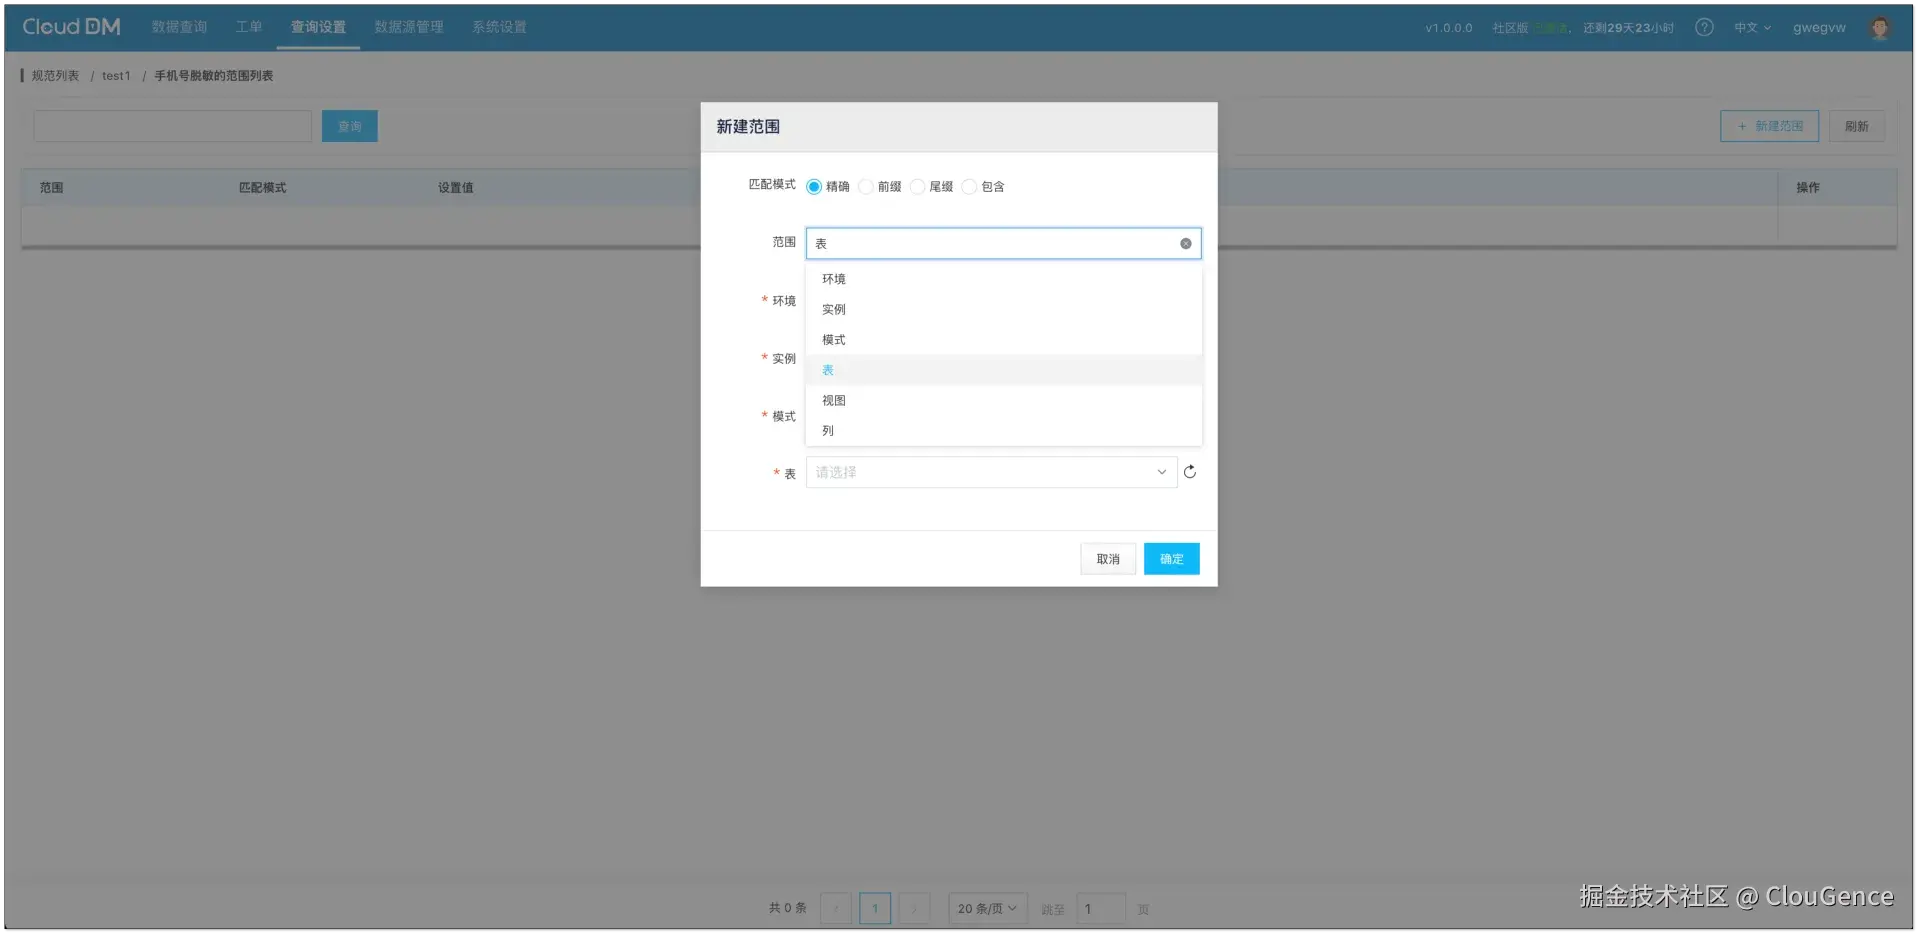This screenshot has height=936, width=1920.
Task: Click the Cloud DM logo
Action: point(71,27)
